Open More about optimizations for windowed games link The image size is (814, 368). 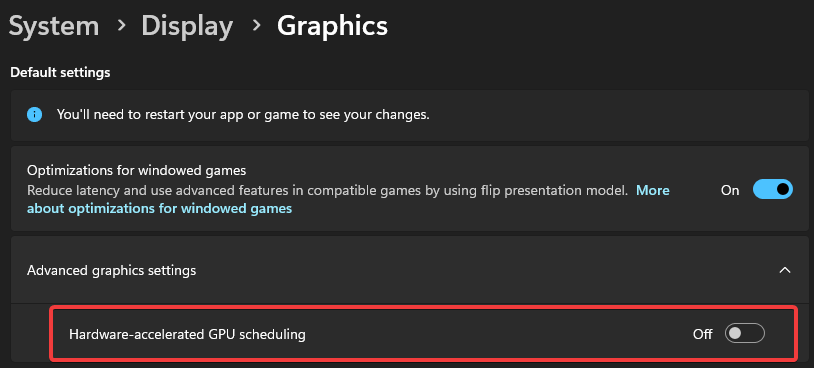[x=348, y=200]
